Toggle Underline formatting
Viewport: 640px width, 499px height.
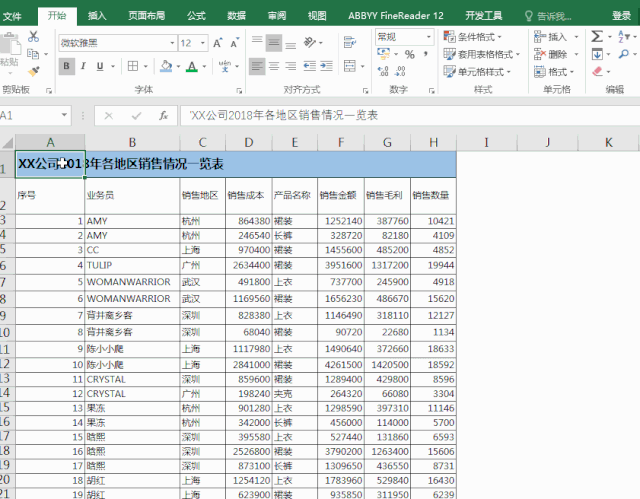coord(100,66)
